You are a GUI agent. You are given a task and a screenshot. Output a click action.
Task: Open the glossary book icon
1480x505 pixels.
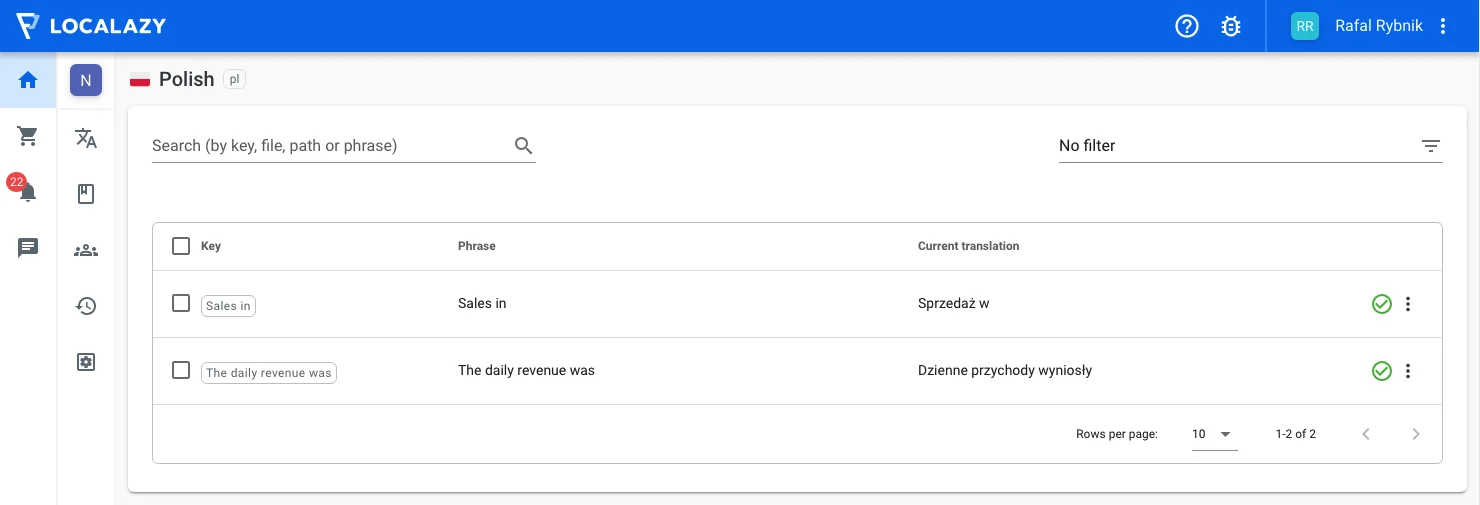pyautogui.click(x=86, y=194)
